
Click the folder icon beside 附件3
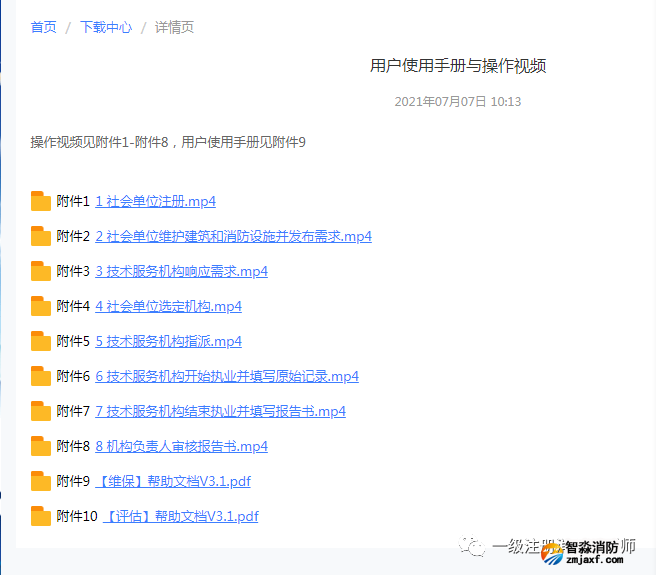pyautogui.click(x=41, y=271)
